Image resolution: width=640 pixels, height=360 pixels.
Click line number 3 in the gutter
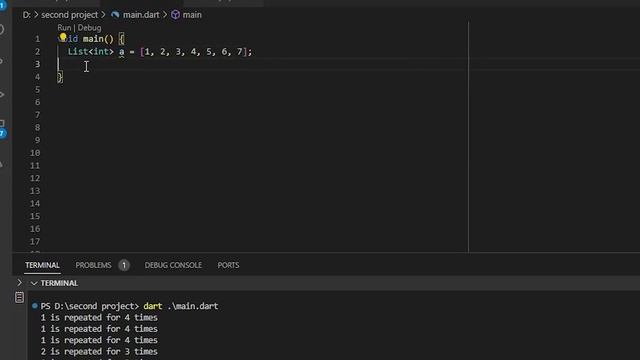(x=38, y=64)
